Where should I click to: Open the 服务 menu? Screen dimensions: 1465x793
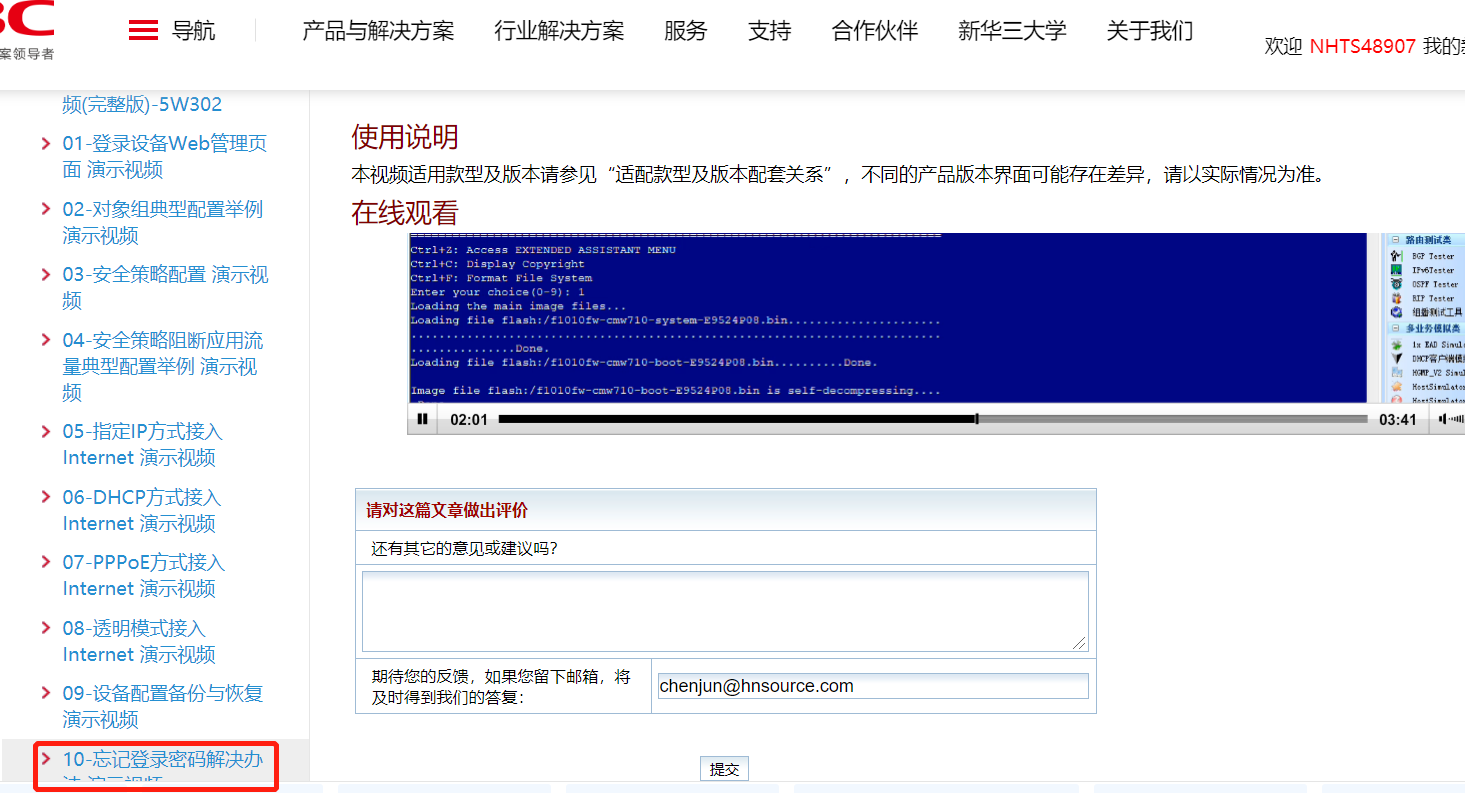686,31
